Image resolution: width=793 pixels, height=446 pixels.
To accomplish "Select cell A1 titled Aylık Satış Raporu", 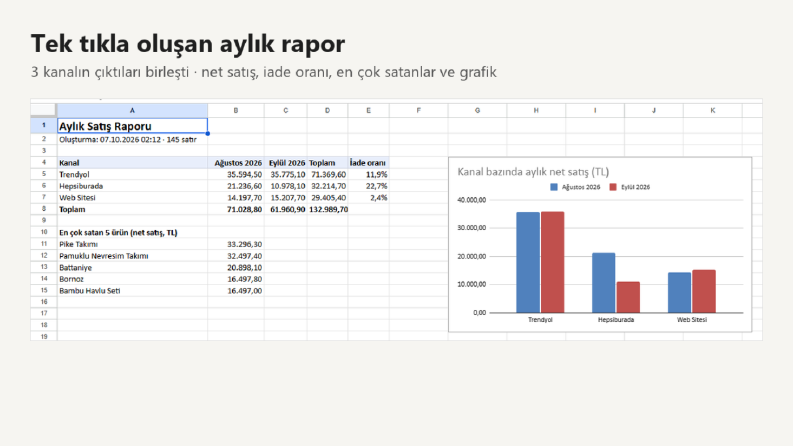I will tap(132, 126).
